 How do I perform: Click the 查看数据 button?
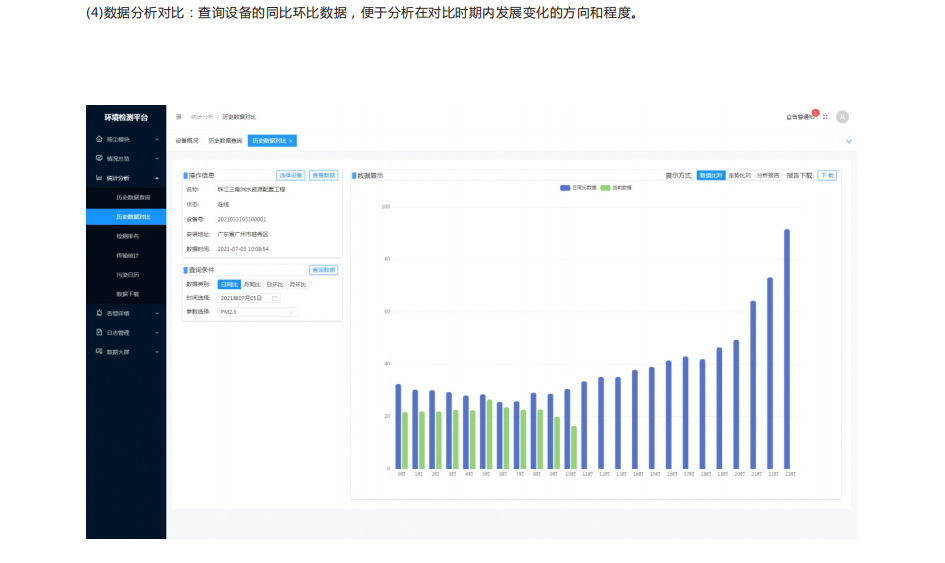click(x=324, y=175)
